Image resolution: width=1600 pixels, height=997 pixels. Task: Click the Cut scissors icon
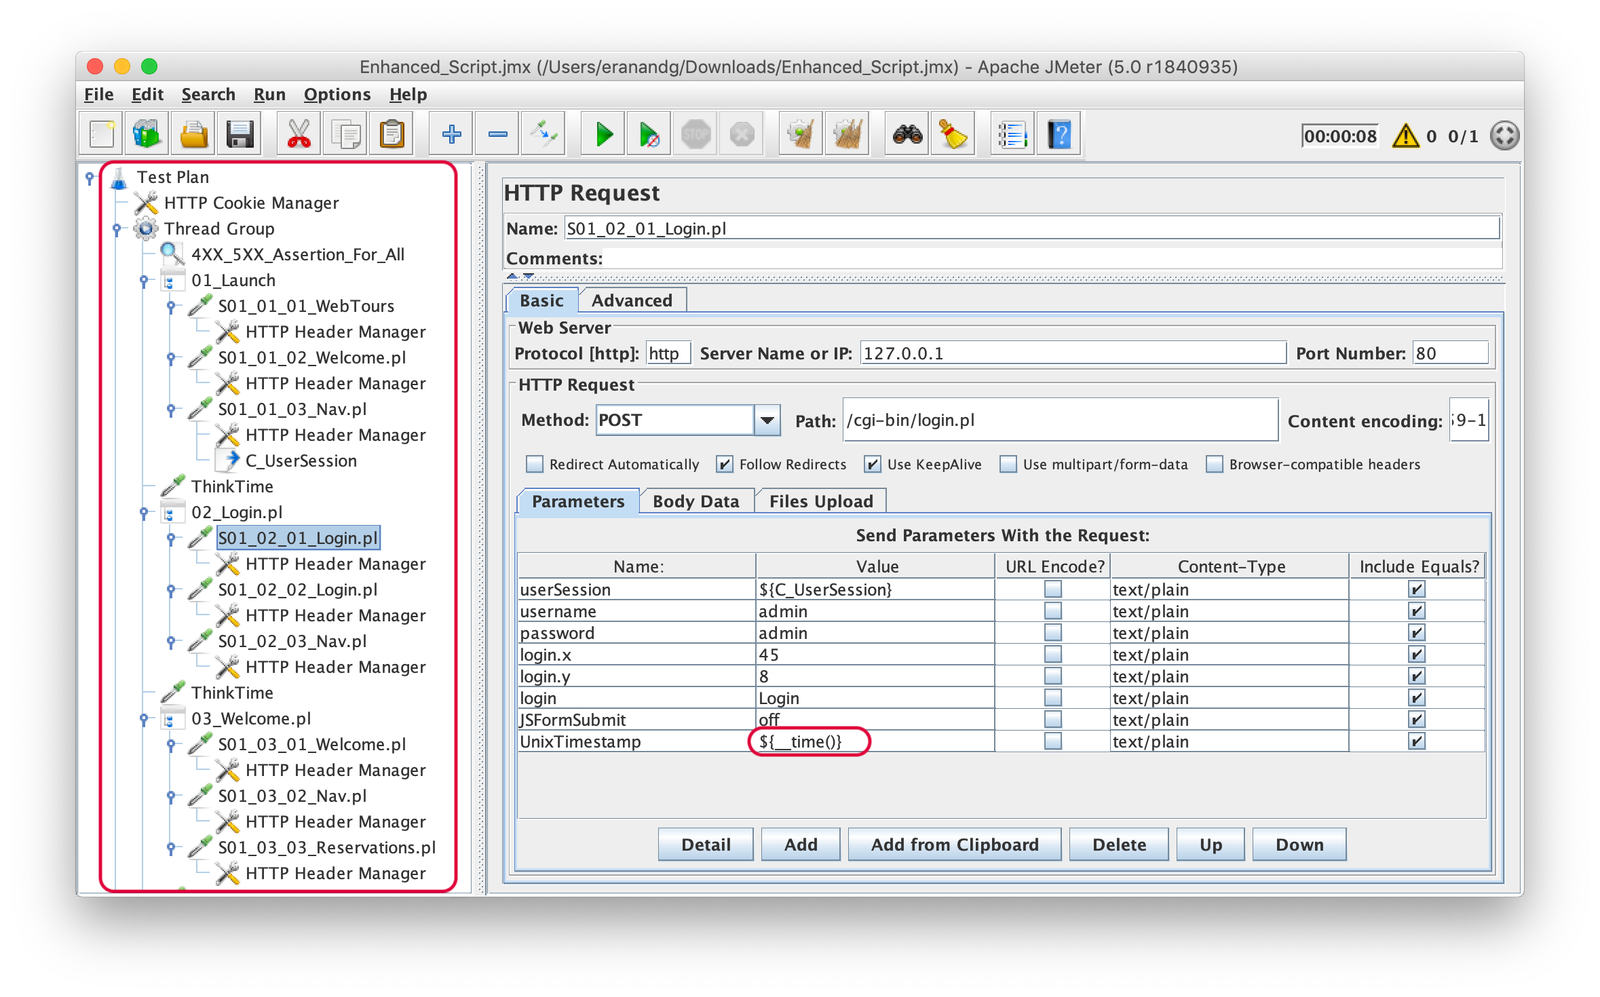(x=298, y=134)
